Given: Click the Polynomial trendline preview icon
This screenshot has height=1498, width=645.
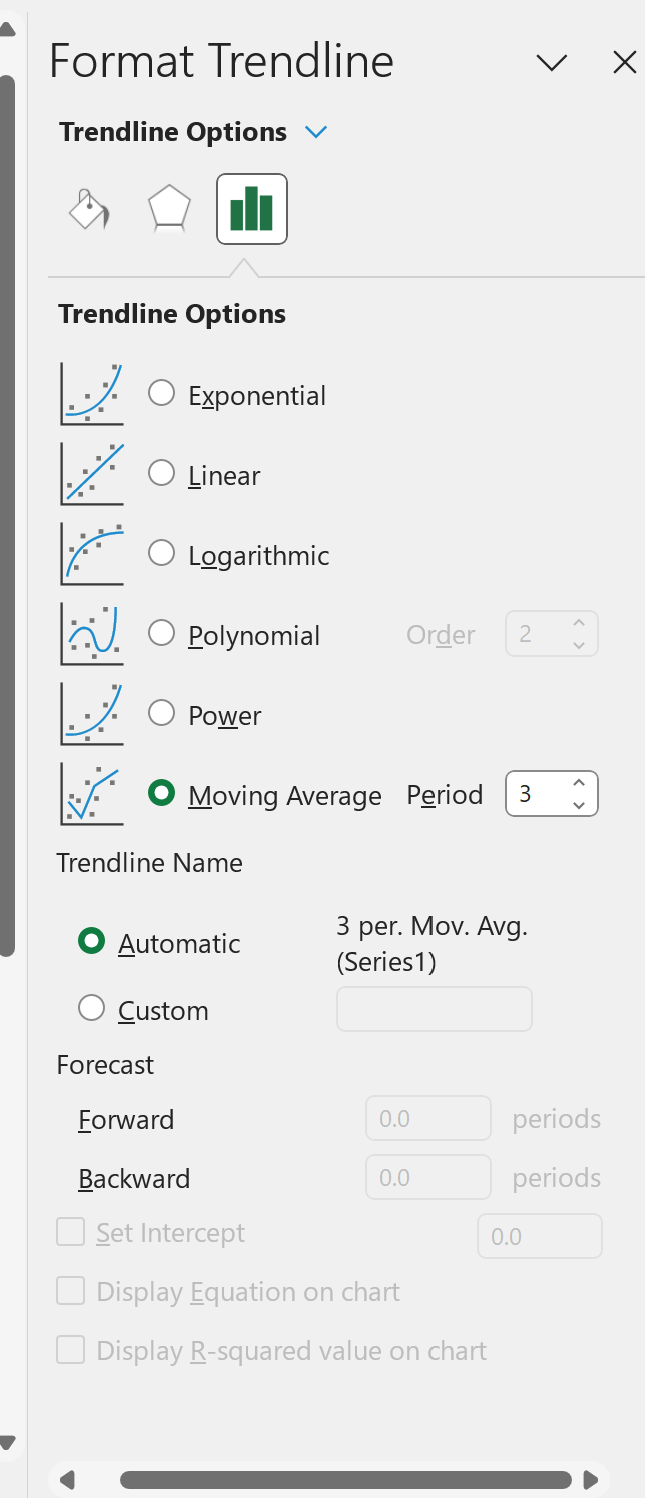Looking at the screenshot, I should coord(91,633).
